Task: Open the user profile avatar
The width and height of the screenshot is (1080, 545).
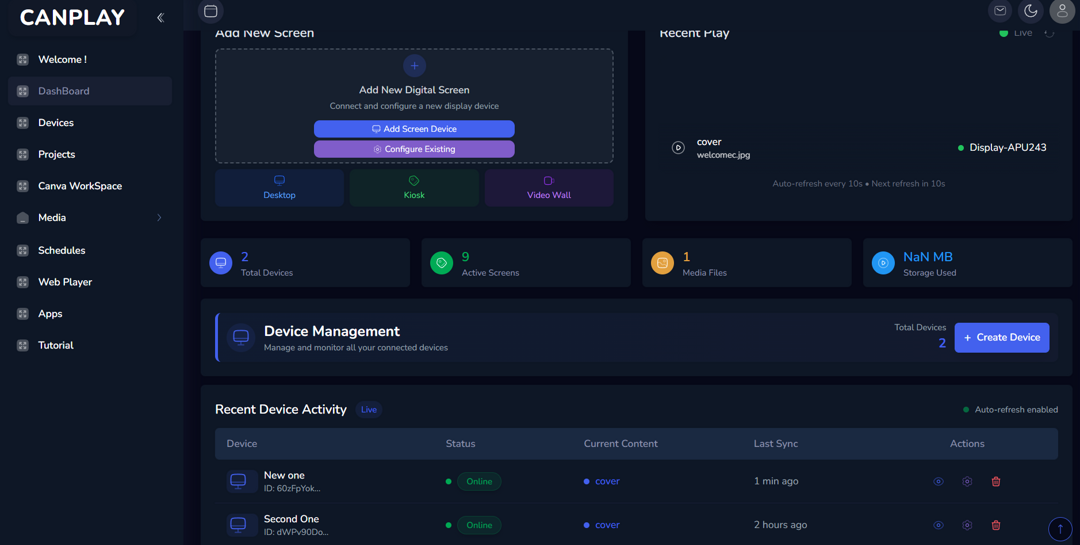Action: (x=1061, y=11)
